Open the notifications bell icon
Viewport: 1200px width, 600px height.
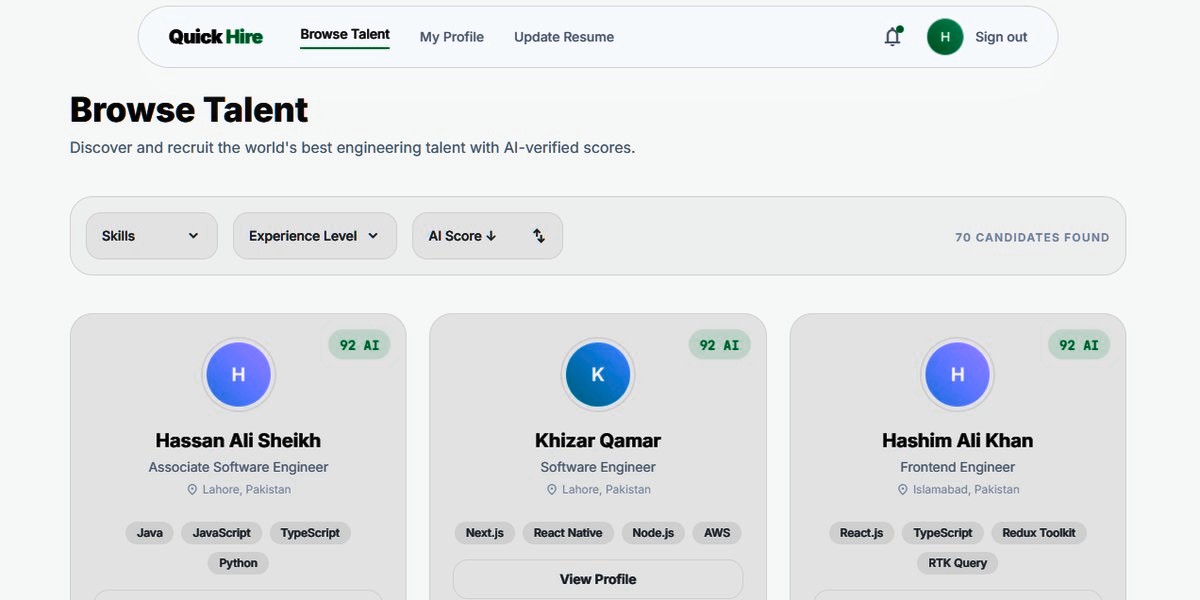pyautogui.click(x=893, y=37)
